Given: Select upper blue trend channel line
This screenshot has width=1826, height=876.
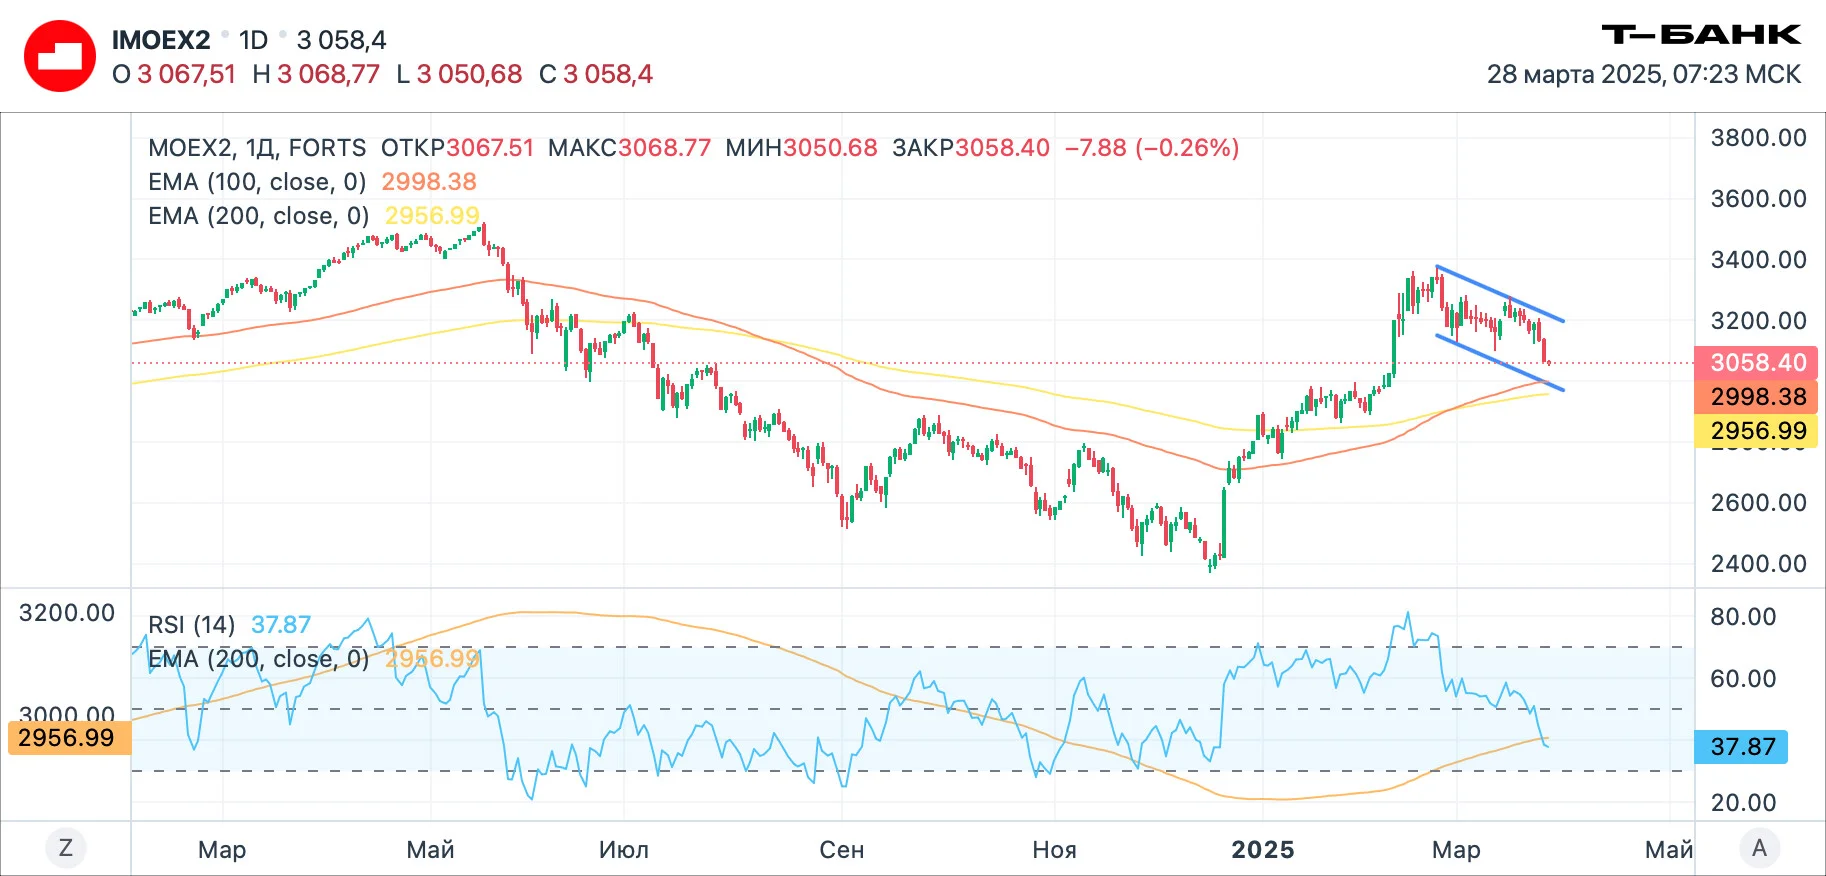Looking at the screenshot, I should pyautogui.click(x=1500, y=294).
